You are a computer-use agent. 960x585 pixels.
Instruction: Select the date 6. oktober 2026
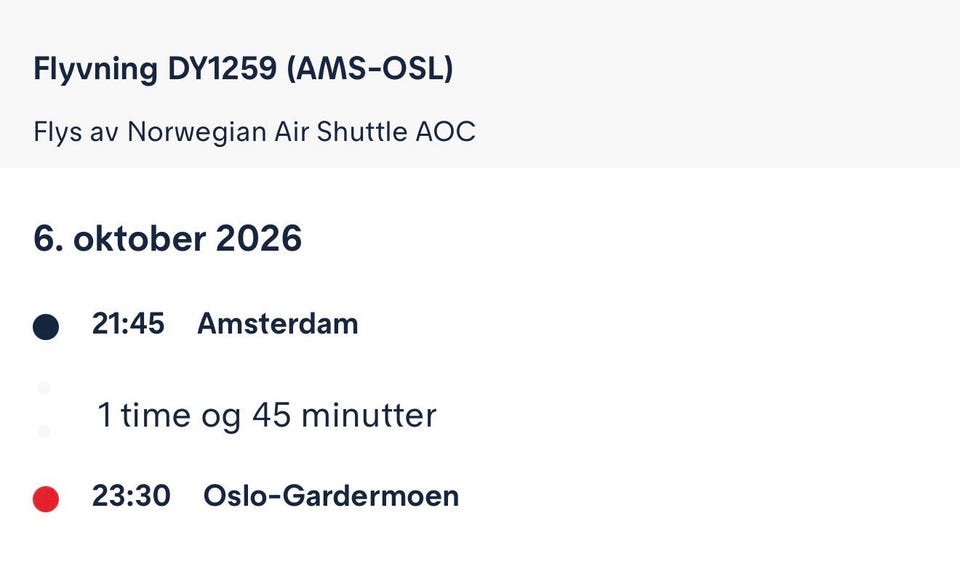168,238
